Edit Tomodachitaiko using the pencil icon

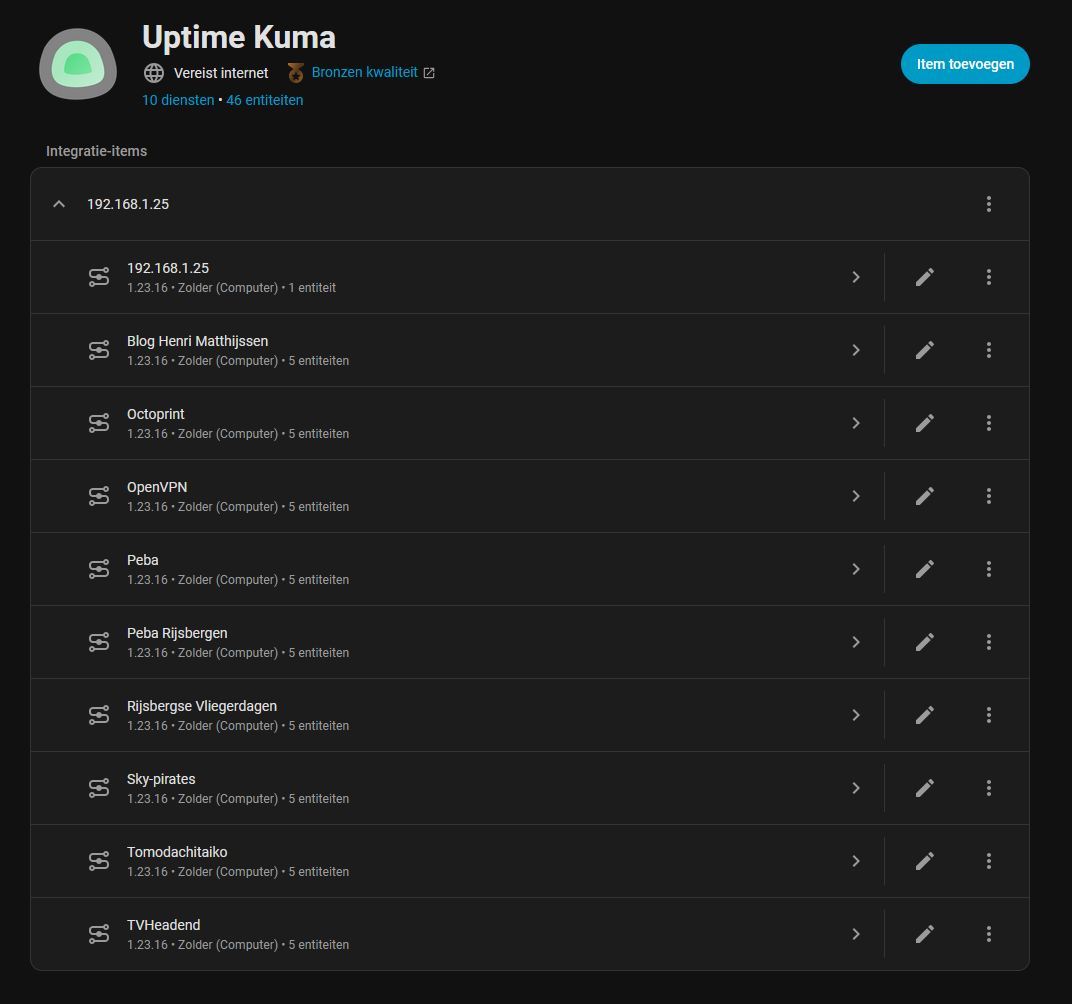coord(925,861)
